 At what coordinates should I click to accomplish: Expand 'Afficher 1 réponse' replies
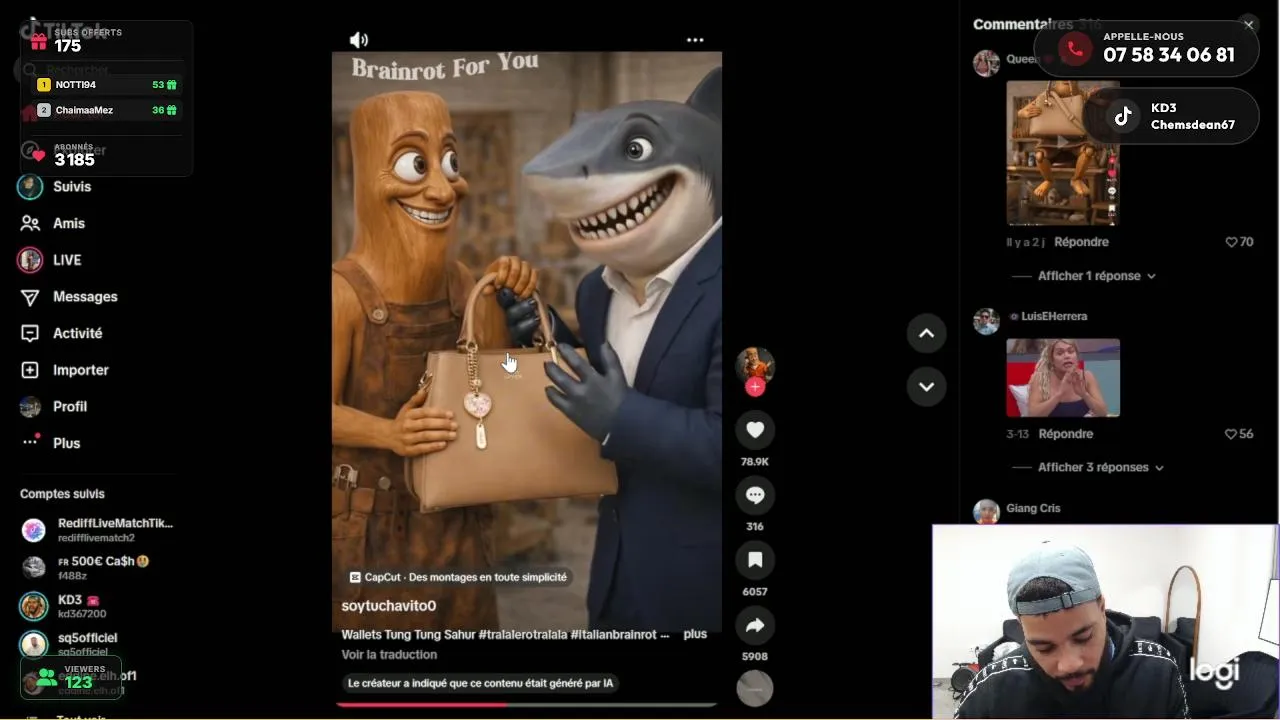(x=1097, y=276)
